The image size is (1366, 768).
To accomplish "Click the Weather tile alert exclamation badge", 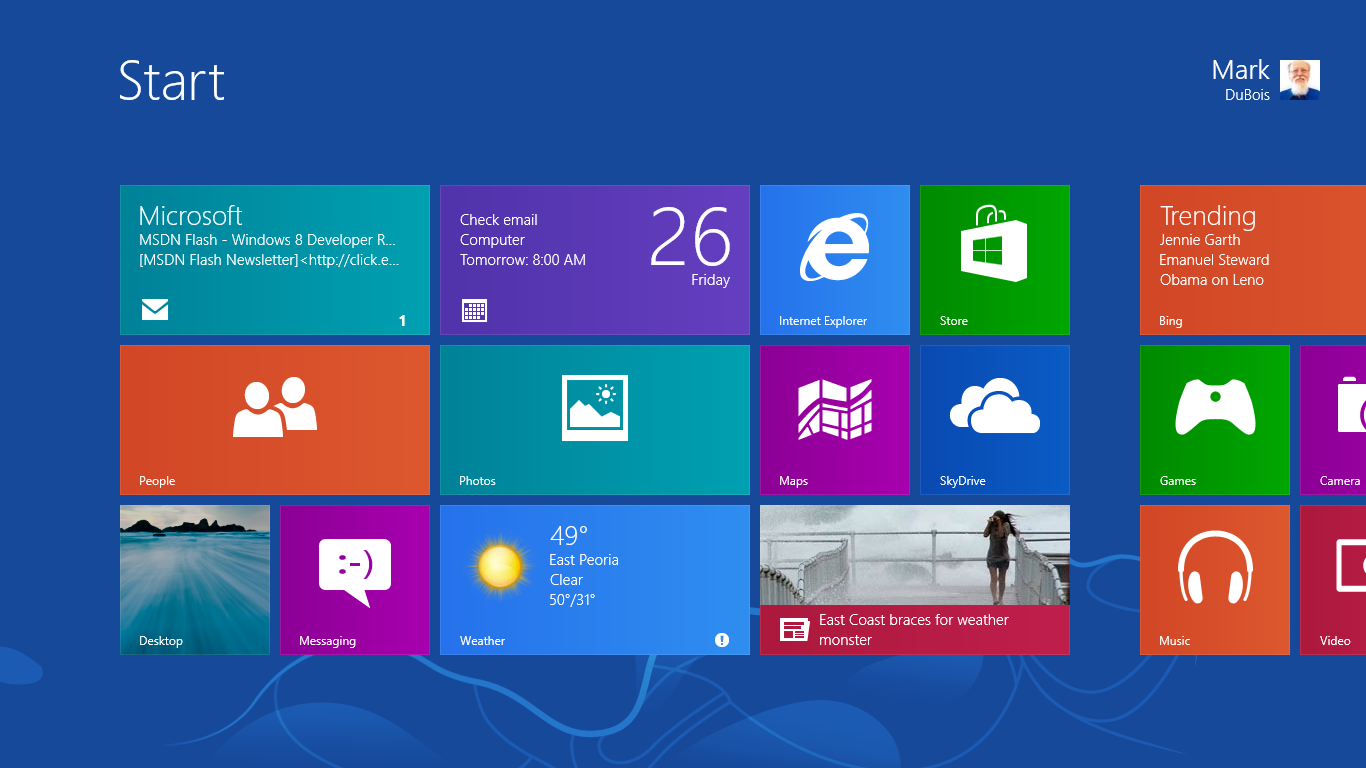I will [x=722, y=640].
